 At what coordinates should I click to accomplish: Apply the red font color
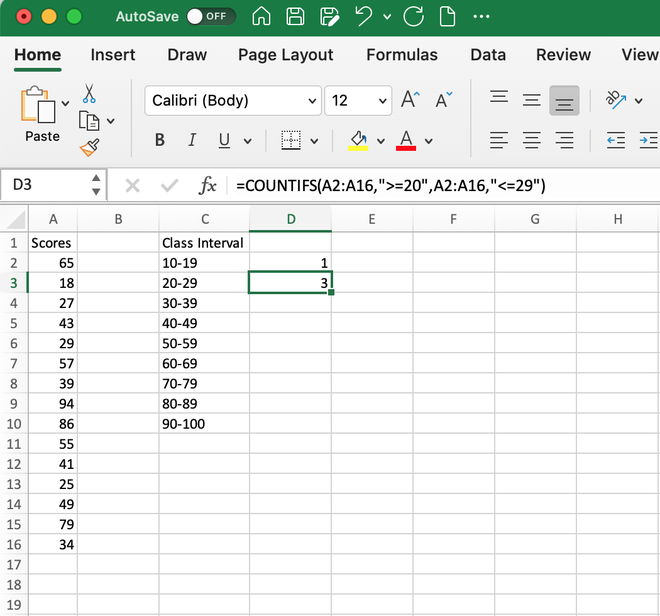coord(406,140)
